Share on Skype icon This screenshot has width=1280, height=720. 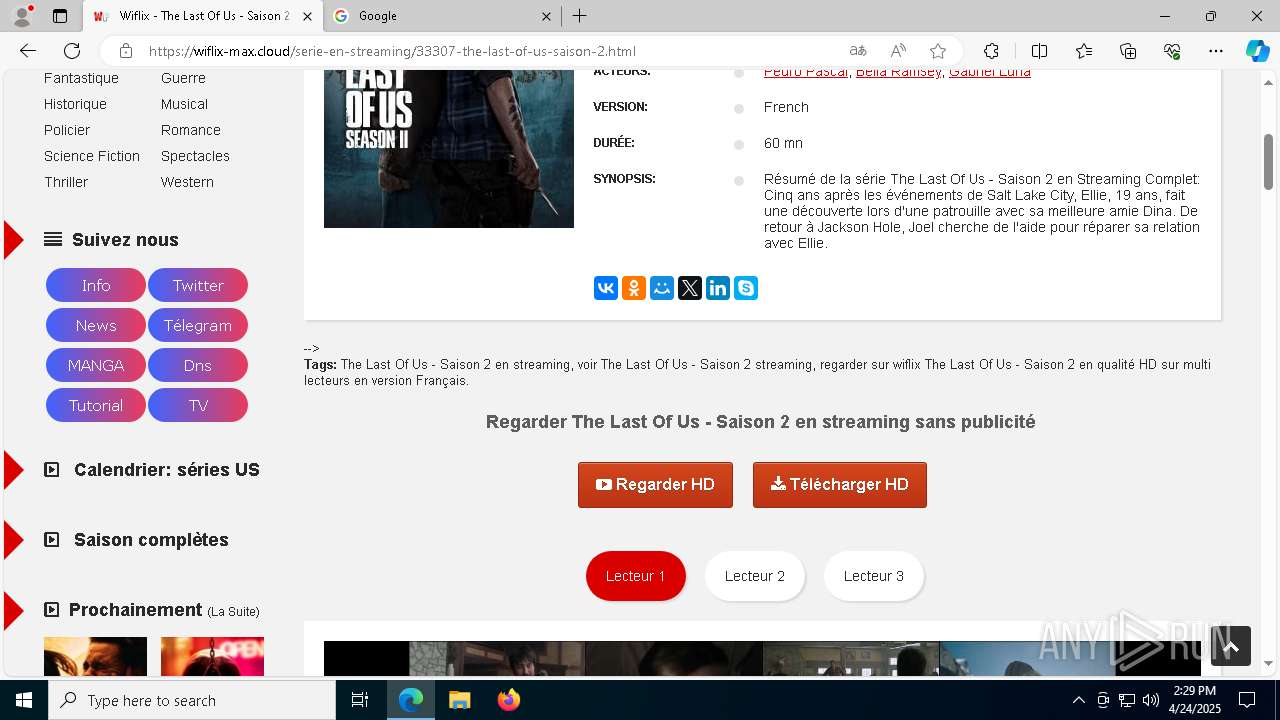(746, 289)
